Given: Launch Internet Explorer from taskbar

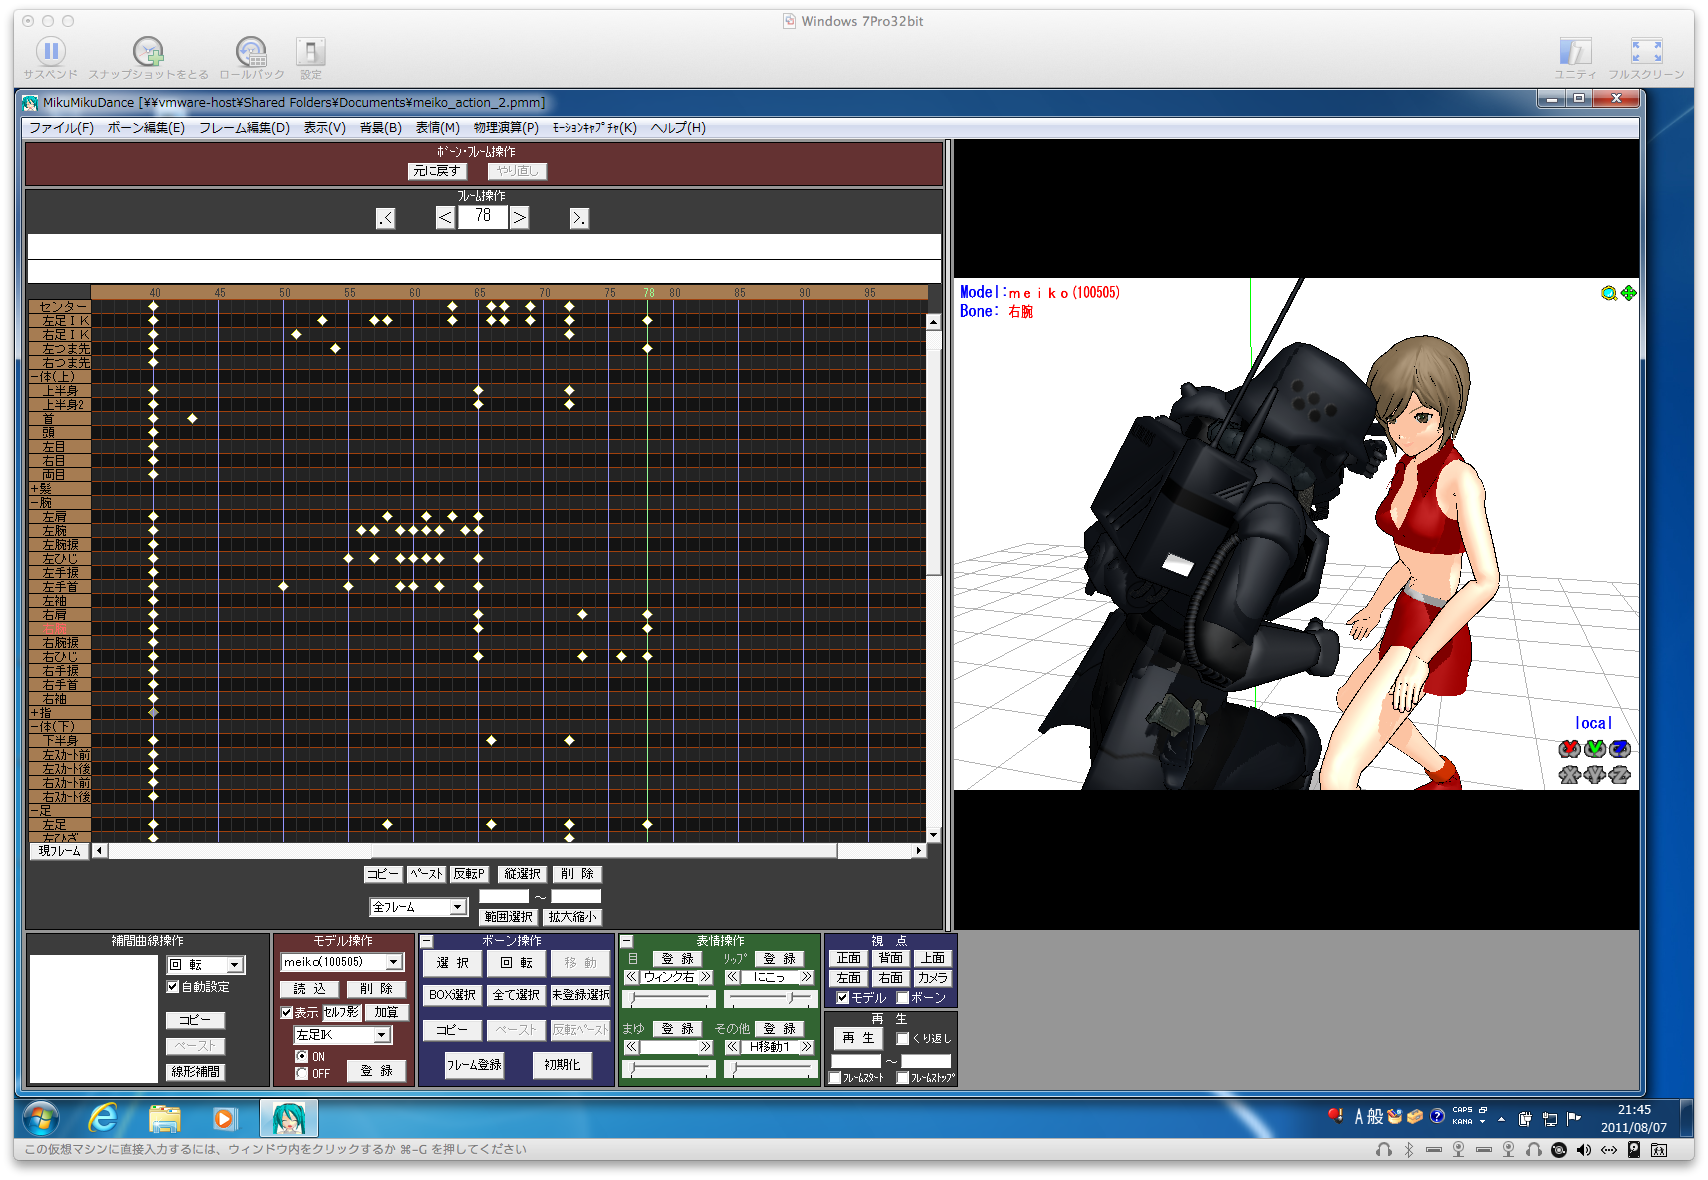Looking at the screenshot, I should point(103,1118).
